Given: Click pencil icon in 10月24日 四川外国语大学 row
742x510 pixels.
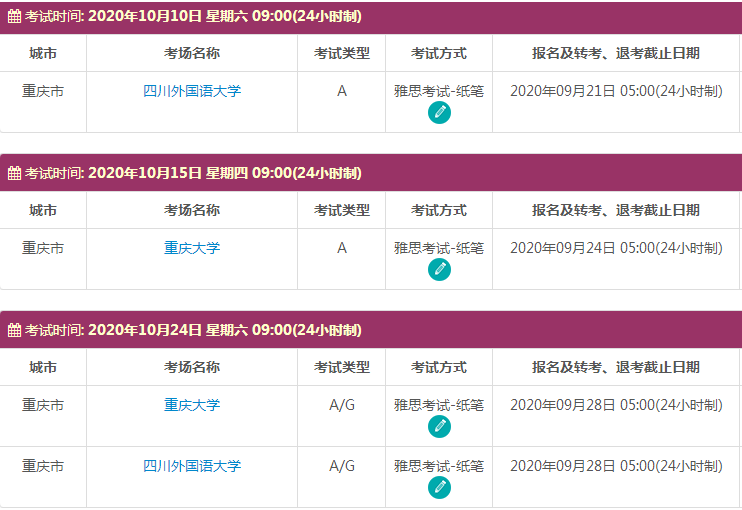Looking at the screenshot, I should [439, 488].
